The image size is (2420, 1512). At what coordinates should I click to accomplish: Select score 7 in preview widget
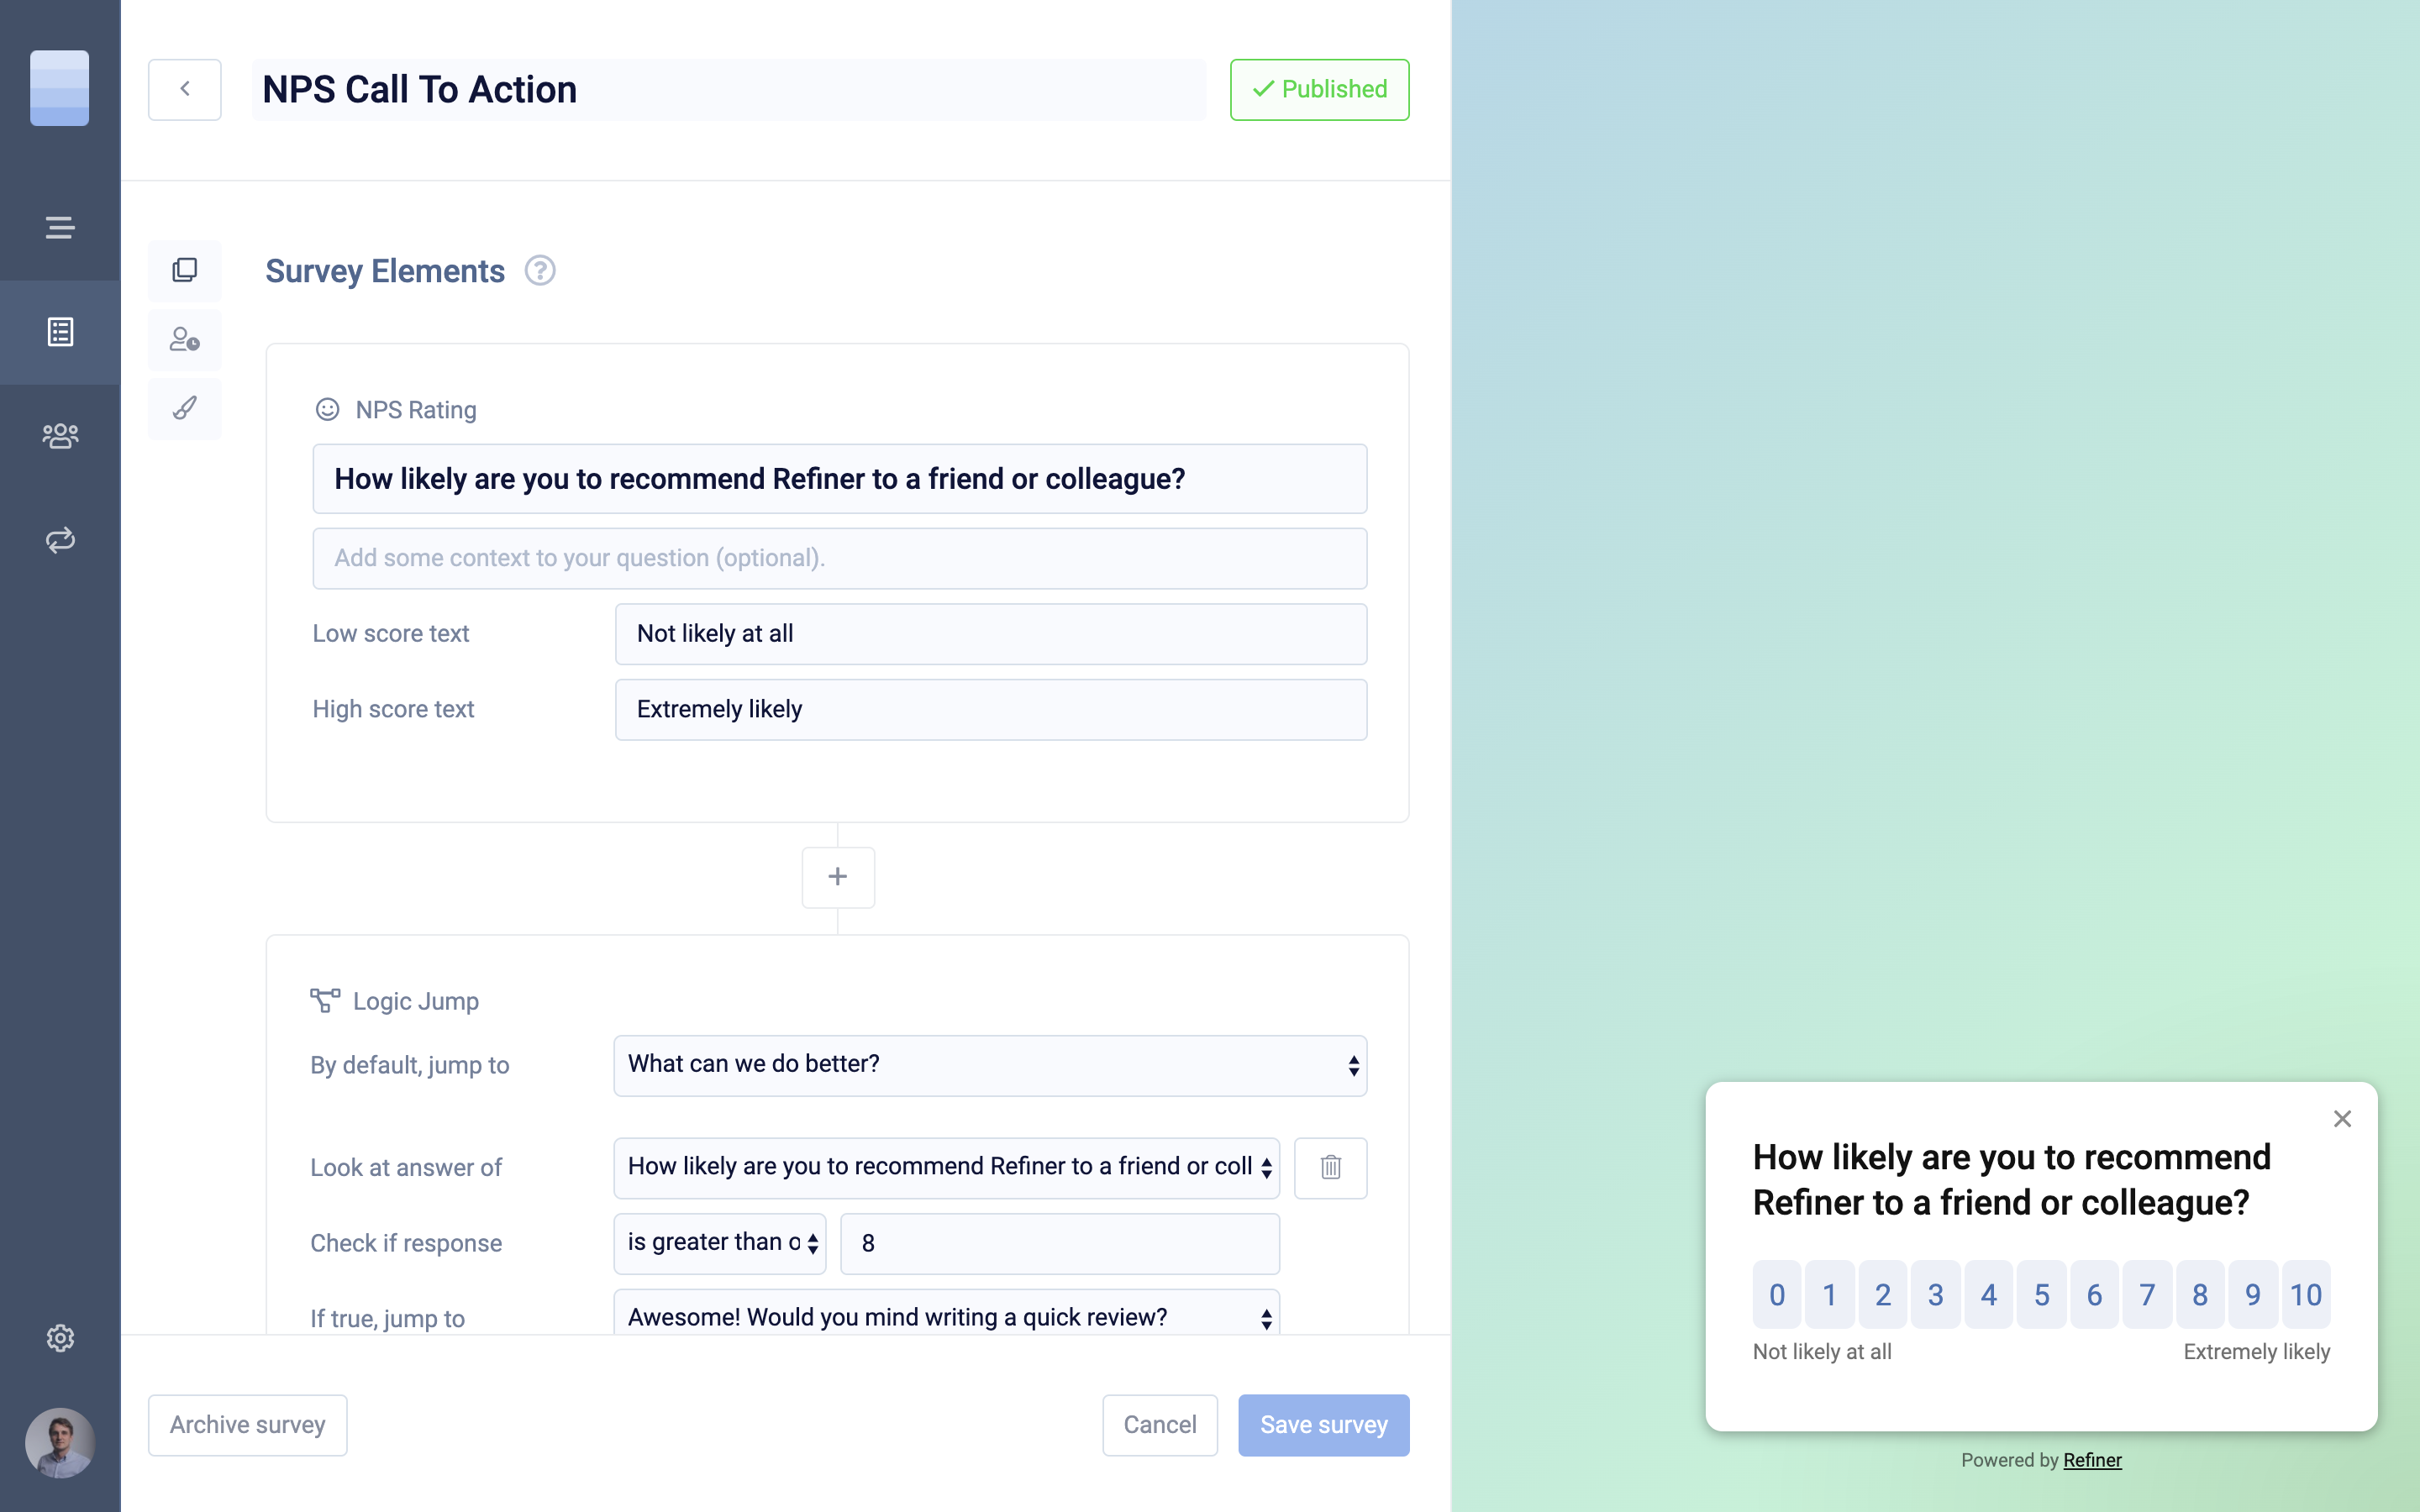2148,1295
